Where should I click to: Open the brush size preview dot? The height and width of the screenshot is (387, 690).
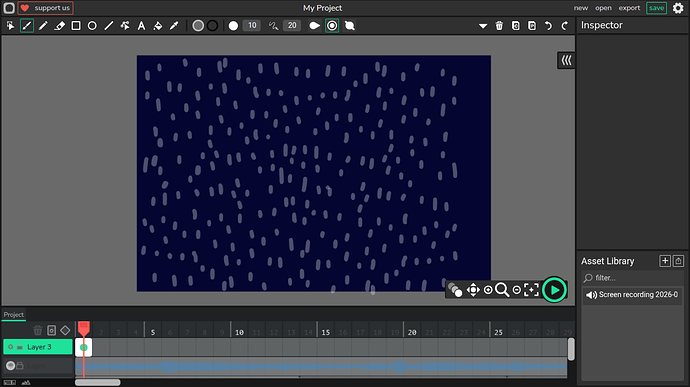[x=233, y=26]
